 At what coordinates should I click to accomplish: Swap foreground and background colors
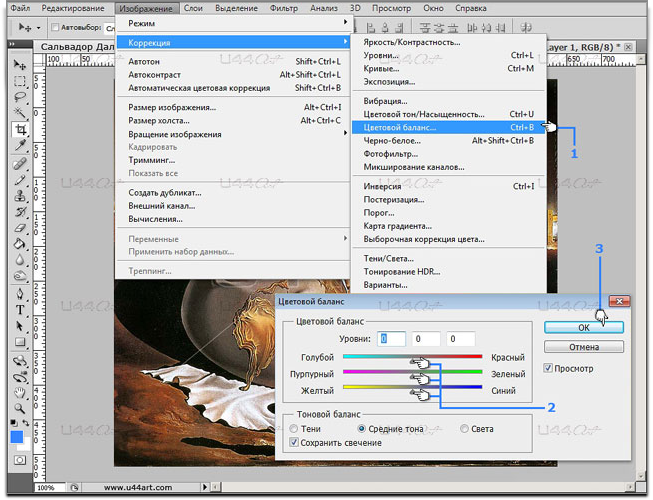pyautogui.click(x=26, y=423)
